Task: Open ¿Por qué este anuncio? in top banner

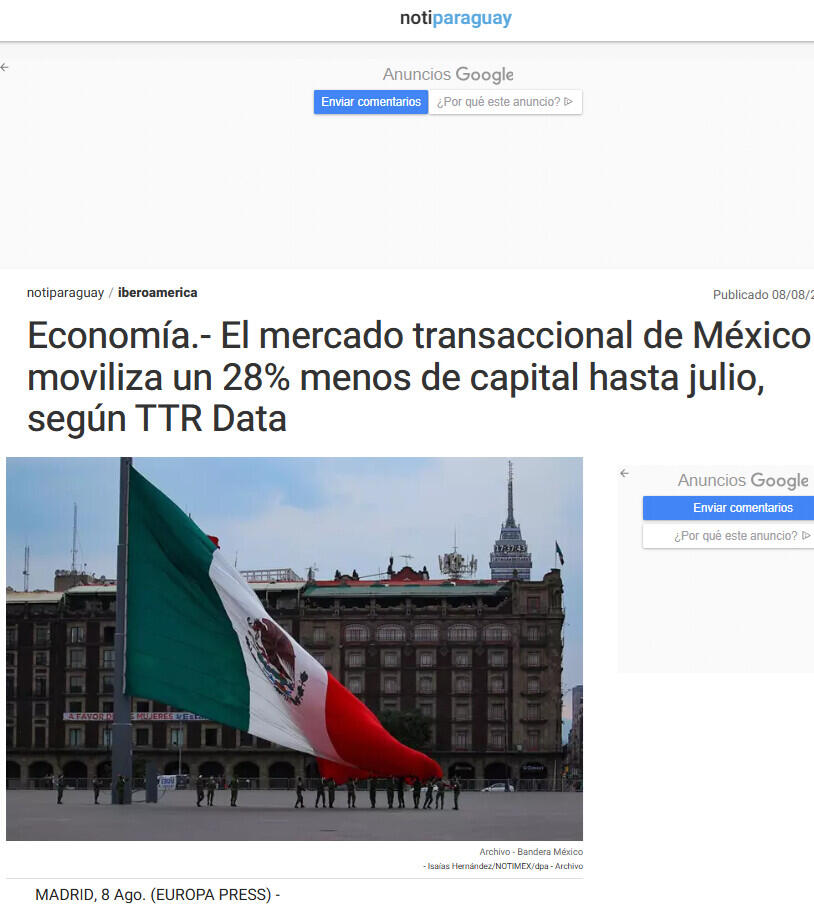Action: pyautogui.click(x=498, y=102)
